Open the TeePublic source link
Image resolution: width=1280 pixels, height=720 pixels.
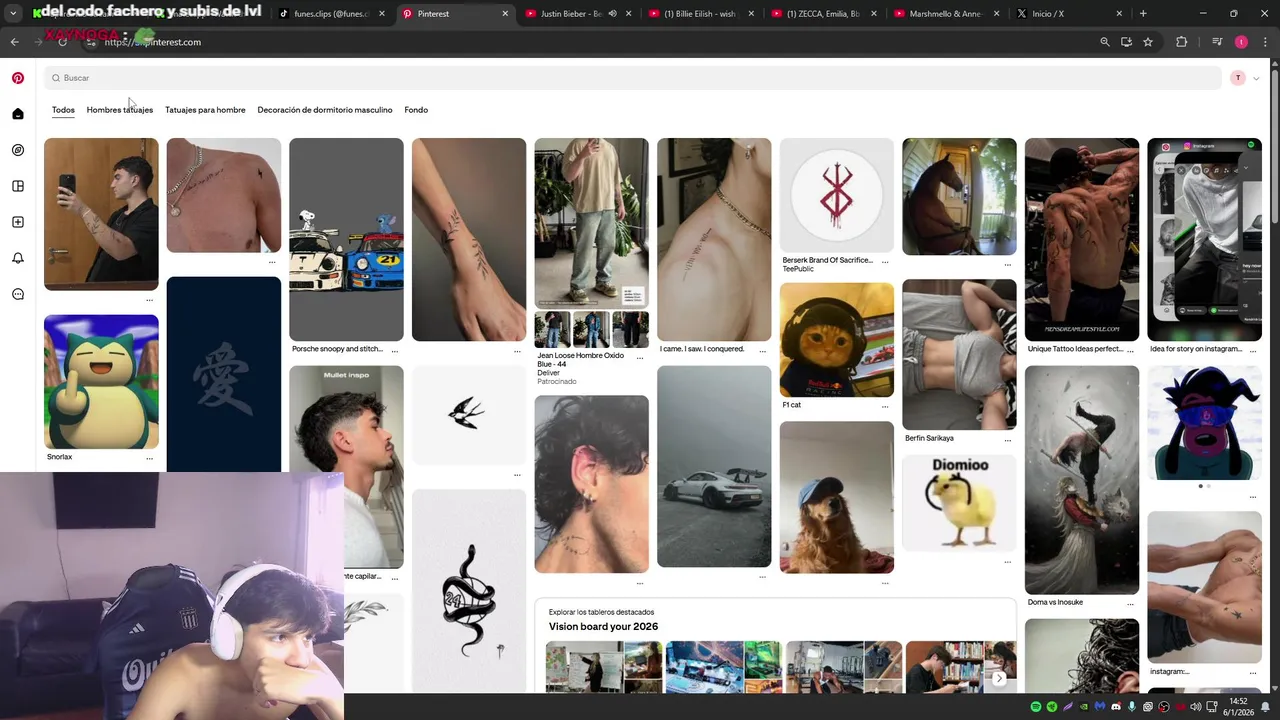click(798, 269)
